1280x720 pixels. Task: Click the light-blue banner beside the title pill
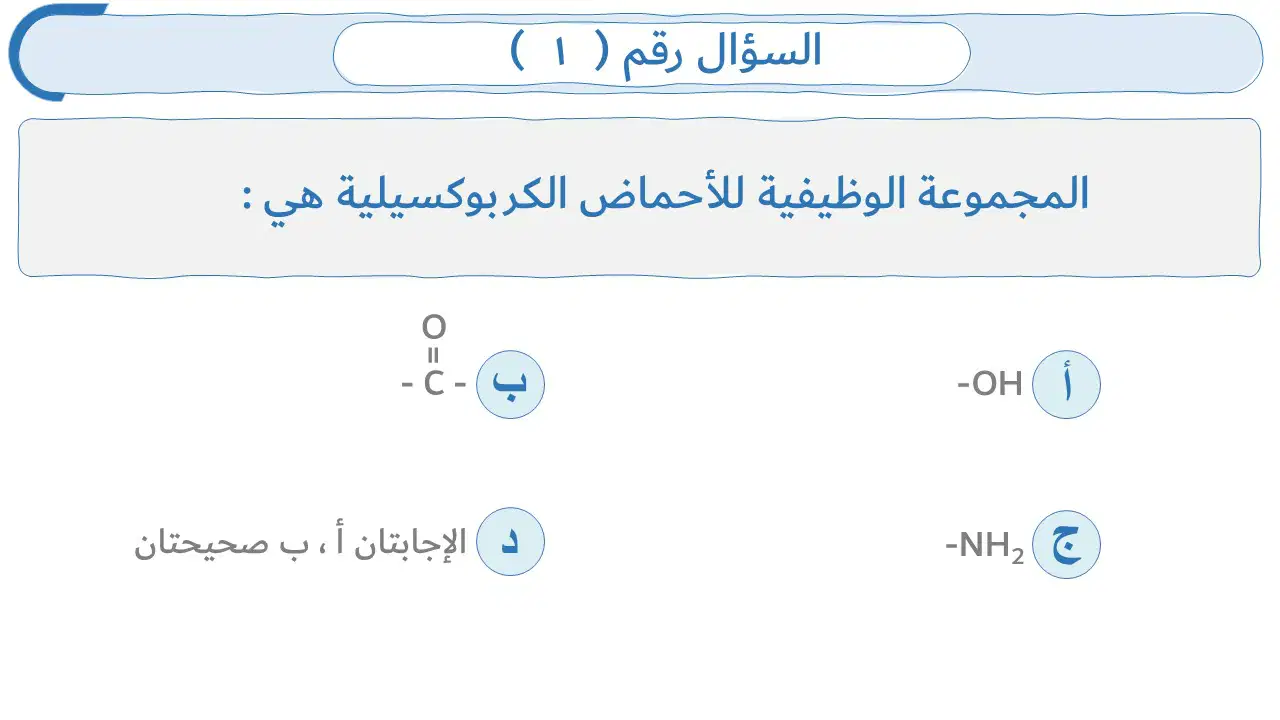[1115, 53]
